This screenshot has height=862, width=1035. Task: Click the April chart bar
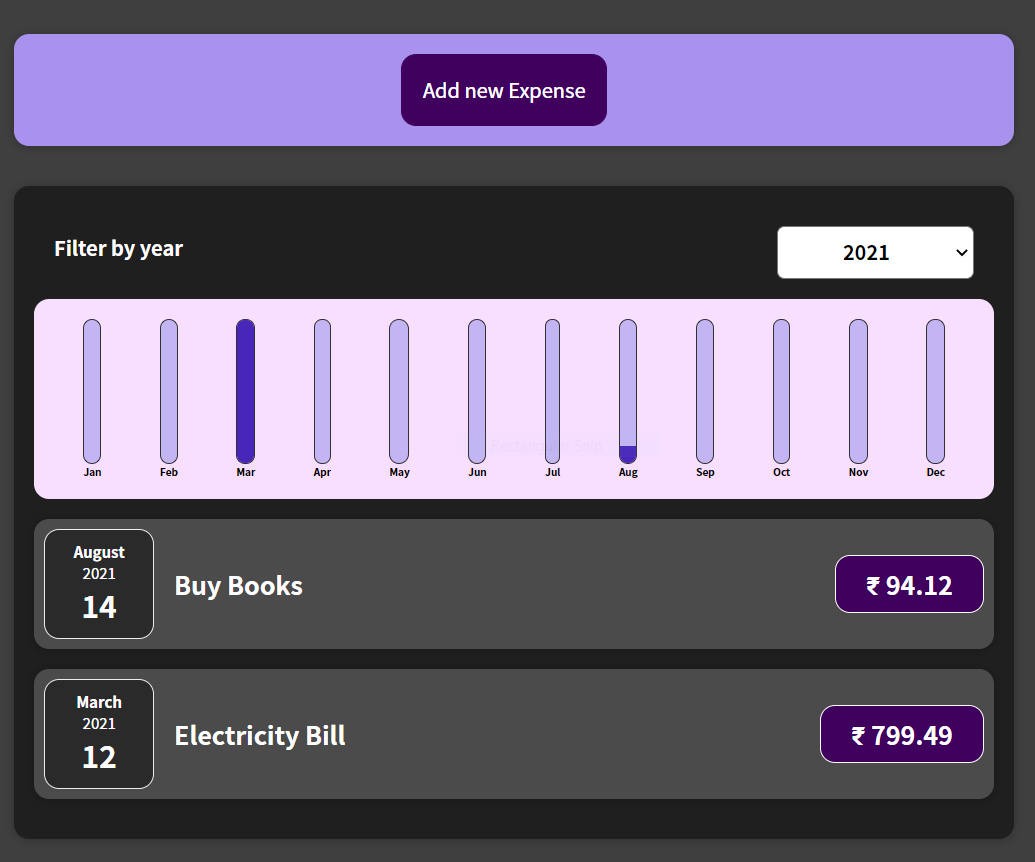[322, 391]
